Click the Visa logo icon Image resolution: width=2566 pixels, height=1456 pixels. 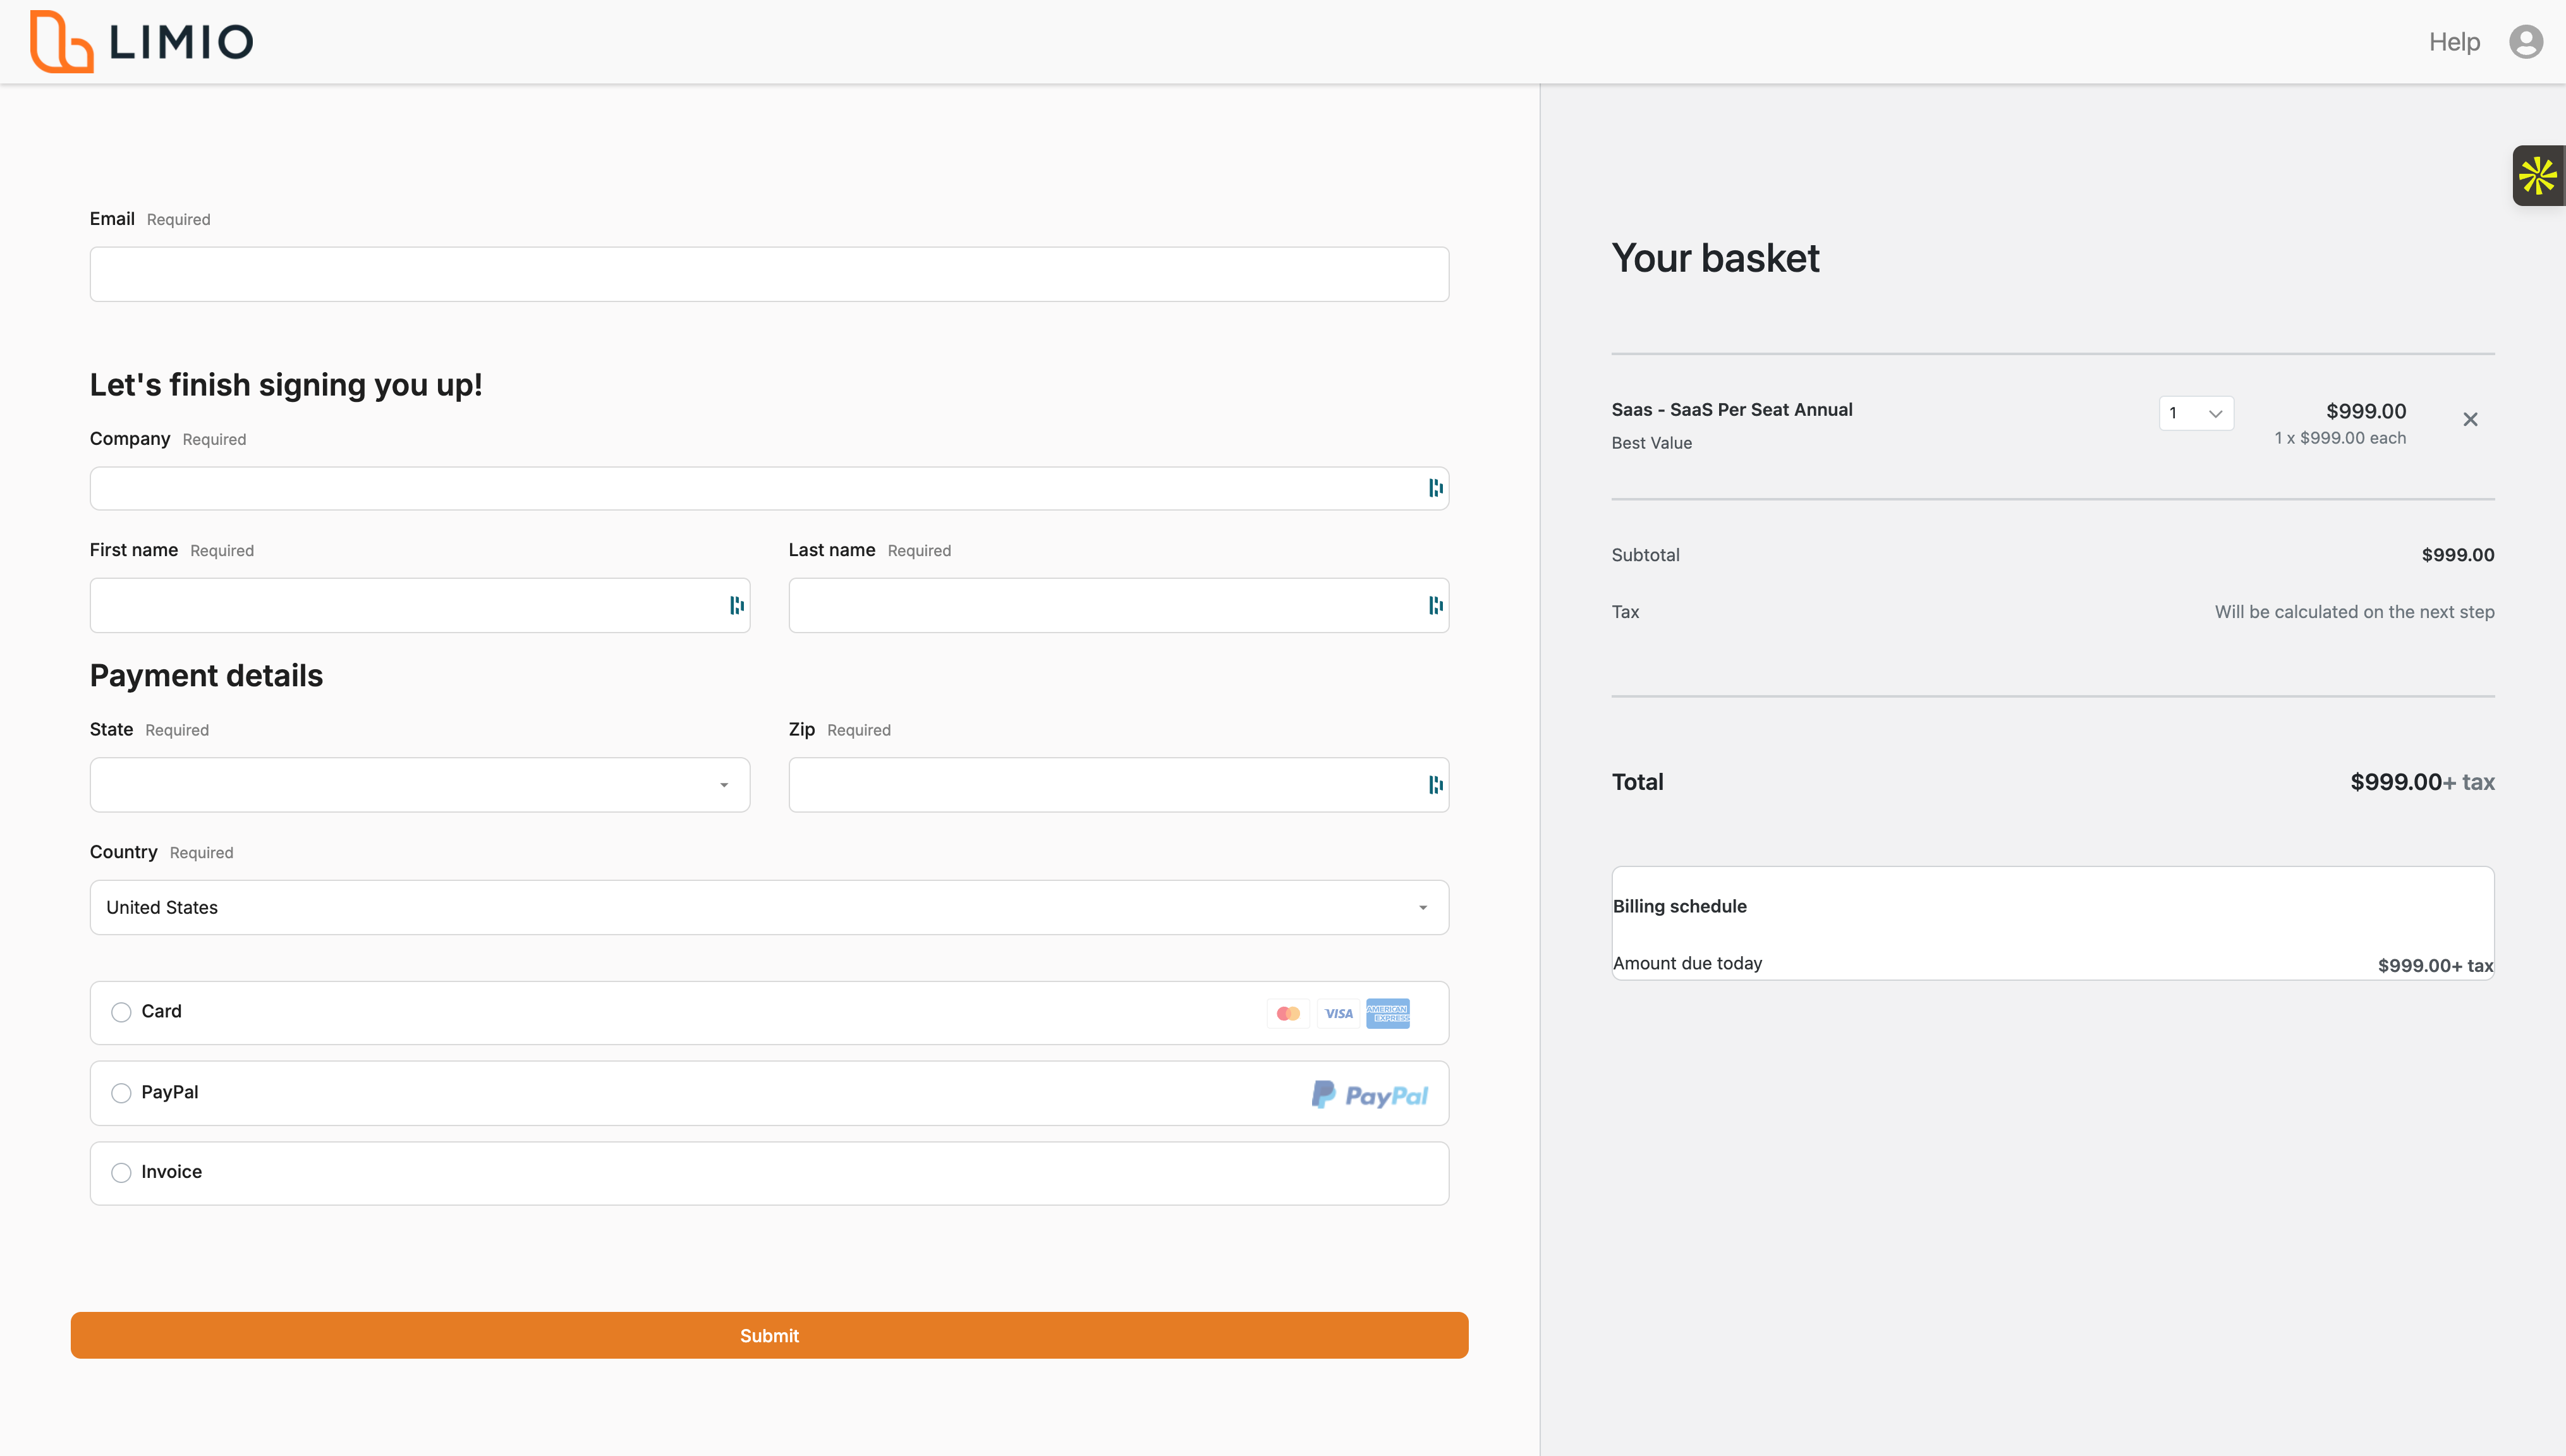[x=1338, y=1013]
